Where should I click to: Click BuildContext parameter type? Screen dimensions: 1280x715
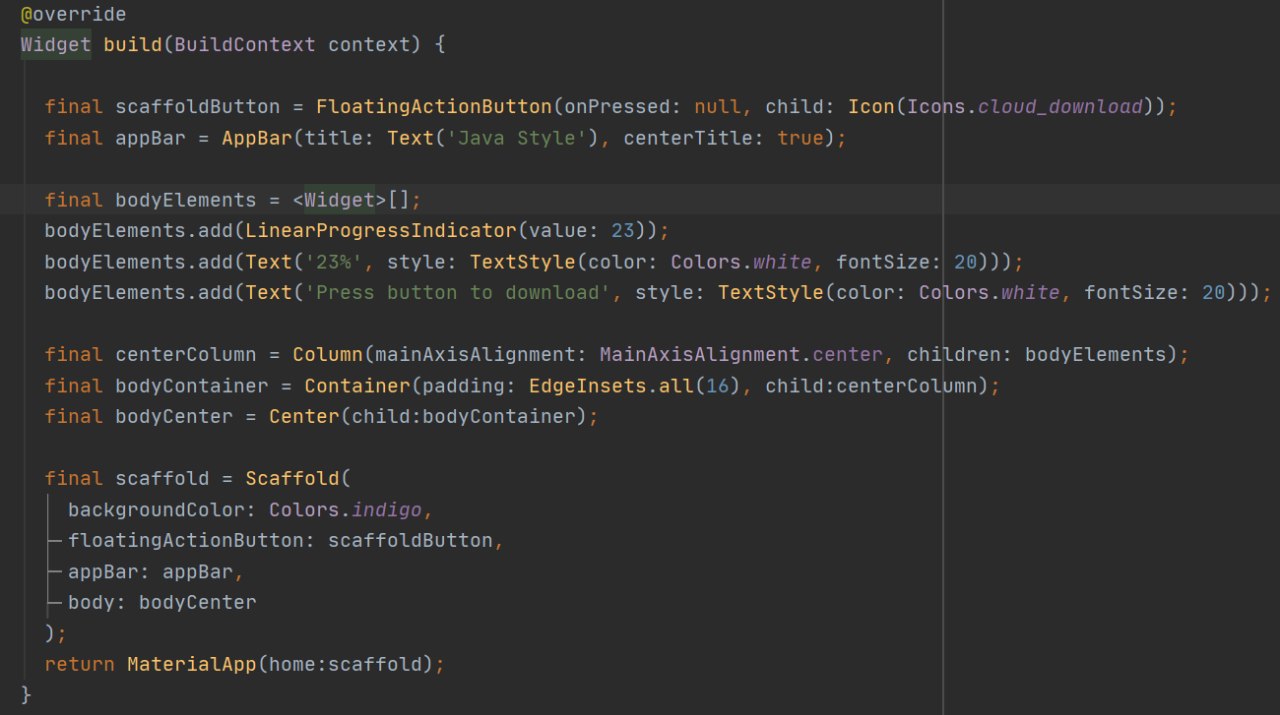tap(245, 46)
